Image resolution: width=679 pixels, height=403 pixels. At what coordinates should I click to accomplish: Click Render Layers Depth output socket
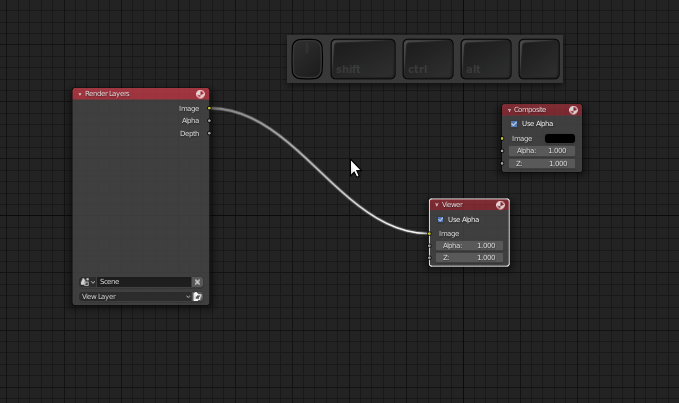209,133
